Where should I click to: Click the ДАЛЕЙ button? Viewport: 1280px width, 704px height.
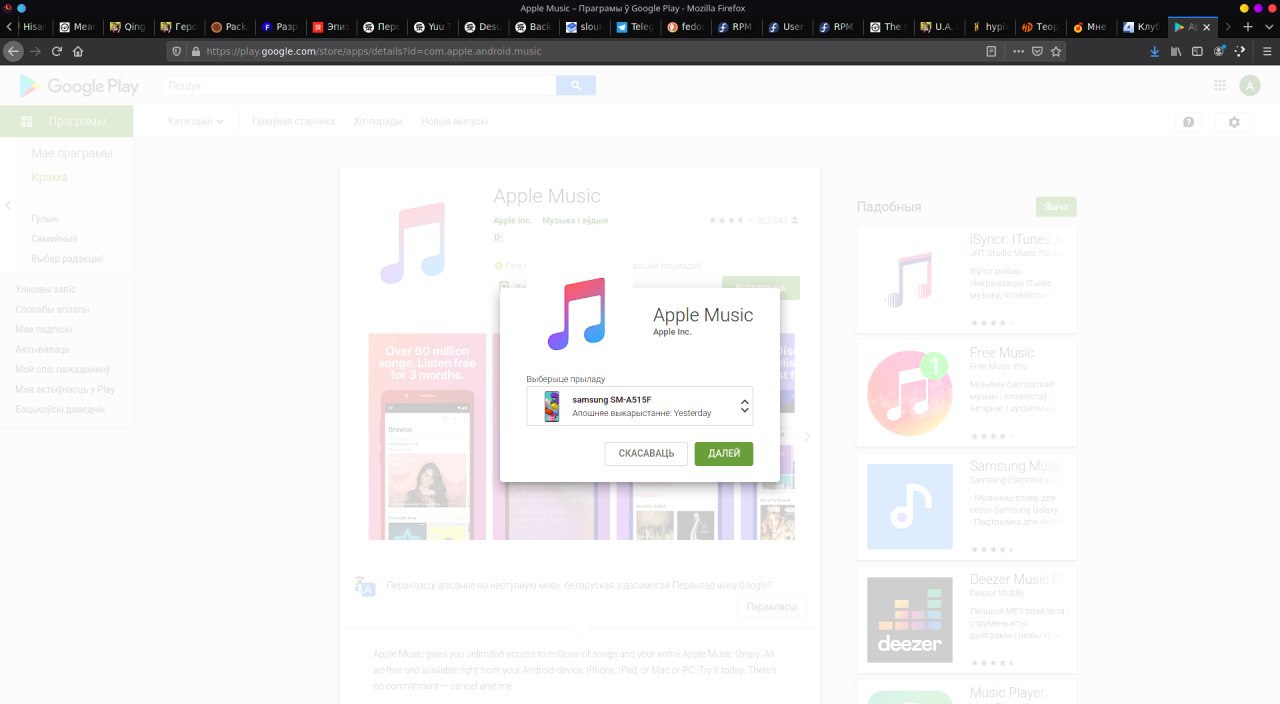click(x=724, y=454)
